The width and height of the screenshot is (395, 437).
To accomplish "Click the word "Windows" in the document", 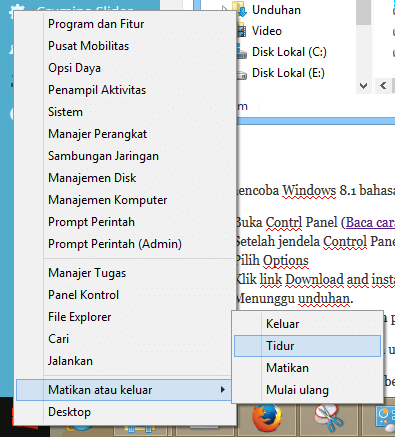I will click(309, 190).
